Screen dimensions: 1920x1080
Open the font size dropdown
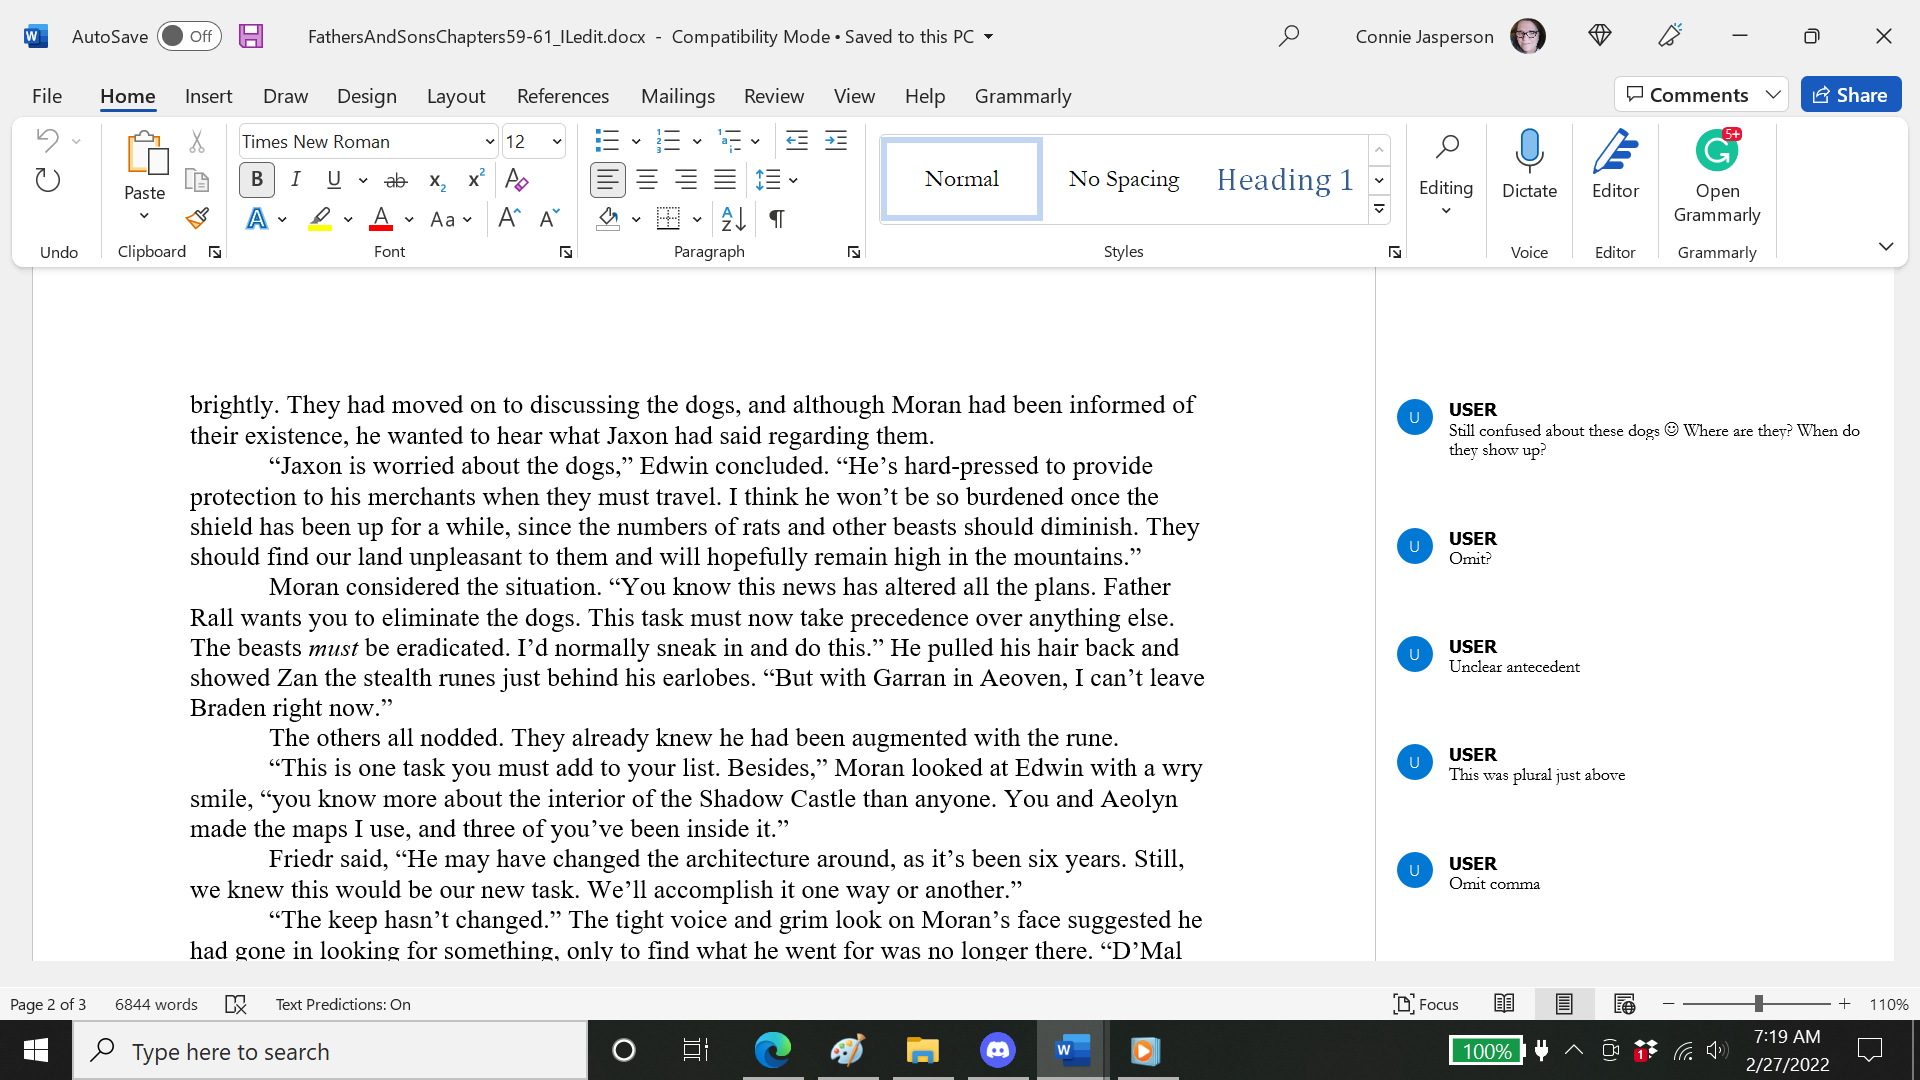click(557, 141)
